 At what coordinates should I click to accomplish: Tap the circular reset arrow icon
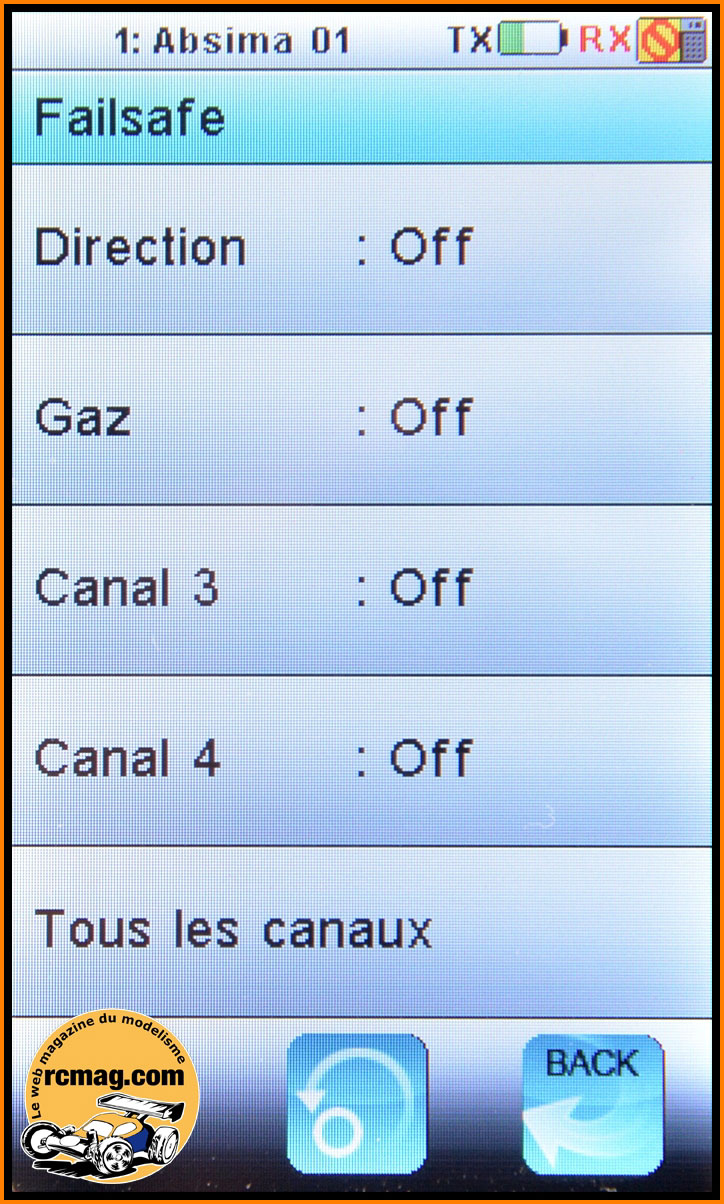pyautogui.click(x=357, y=1103)
